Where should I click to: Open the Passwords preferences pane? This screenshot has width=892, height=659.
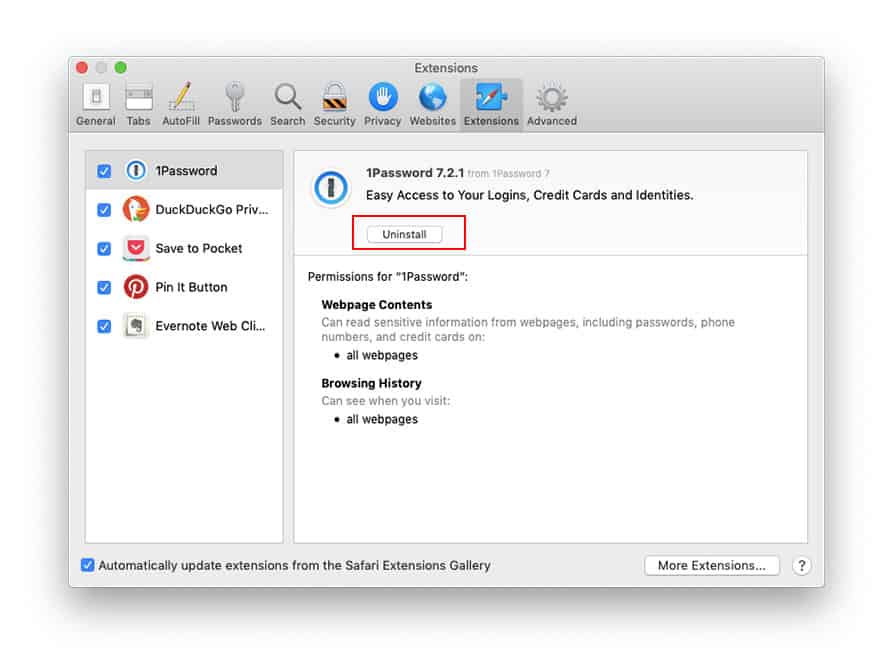[x=234, y=105]
